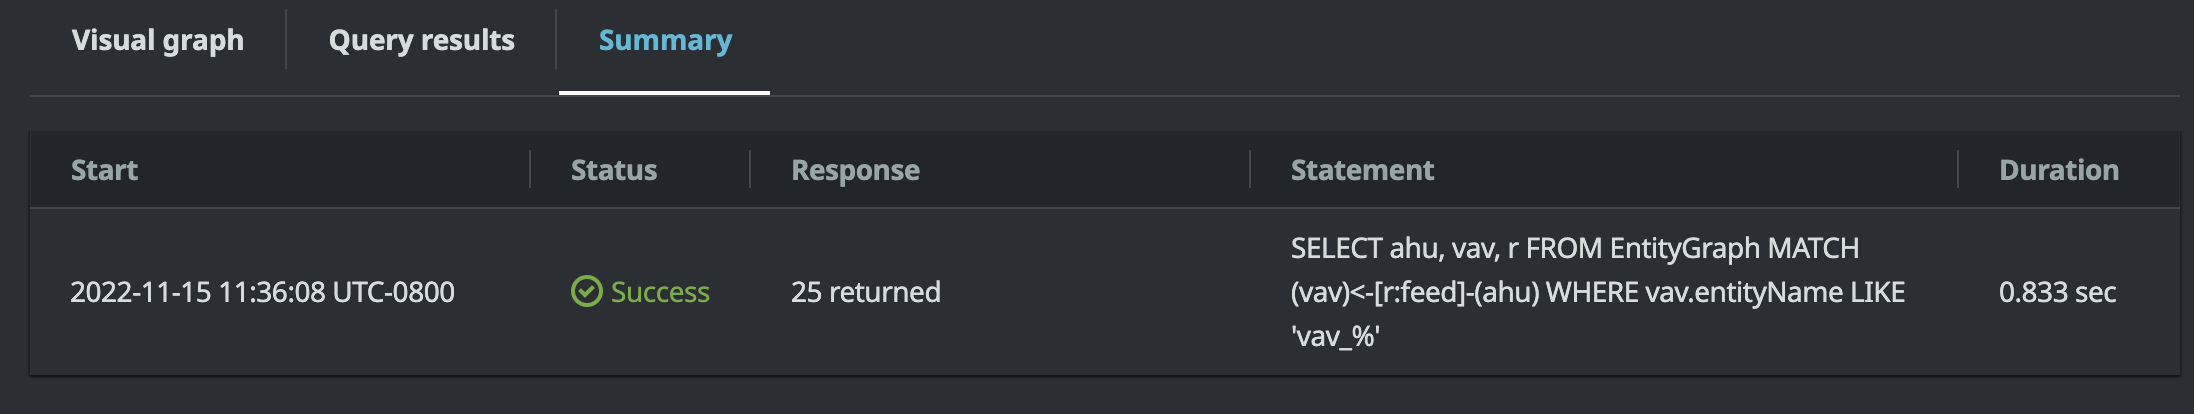
Task: Switch to the Visual graph tab
Action: pos(158,40)
